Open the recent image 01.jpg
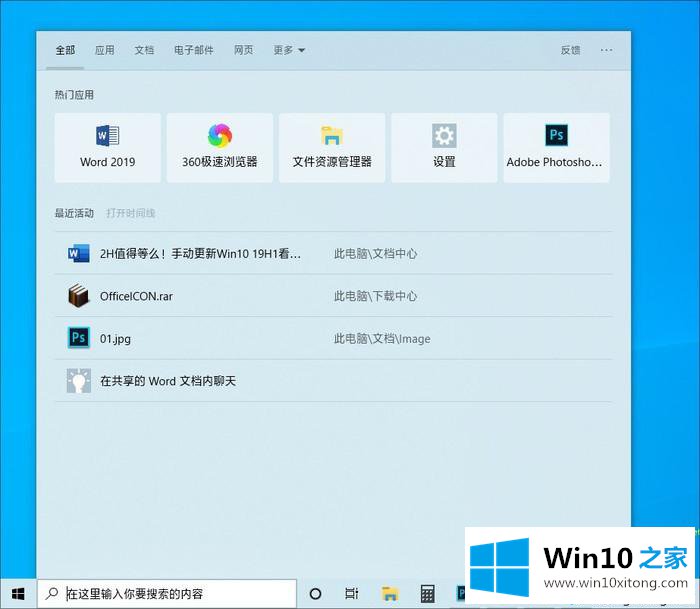Screen dimensions: 700x609 (334, 338)
